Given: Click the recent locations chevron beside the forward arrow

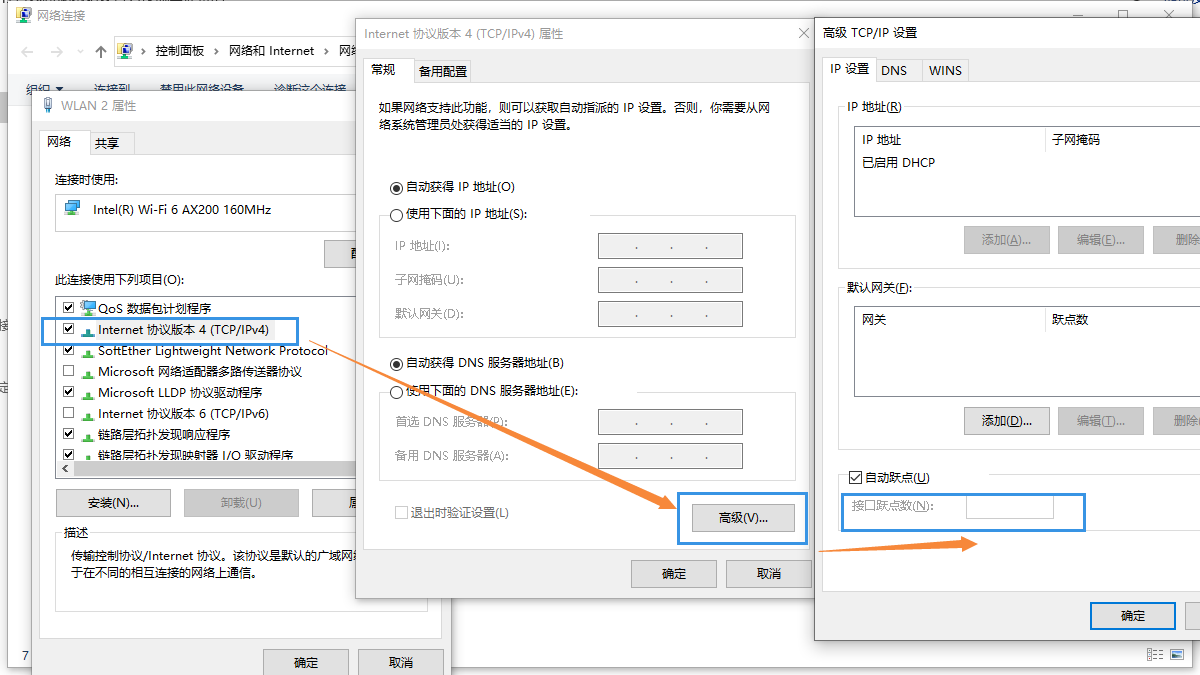Looking at the screenshot, I should (81, 51).
